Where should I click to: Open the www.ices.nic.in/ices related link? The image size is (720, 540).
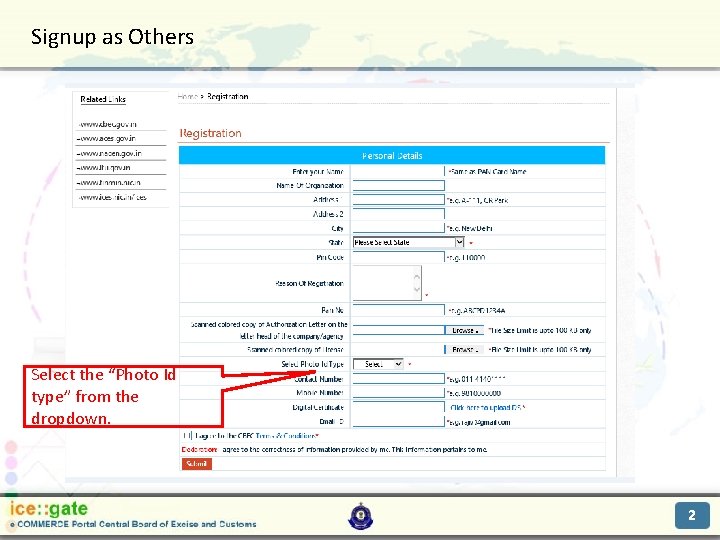pyautogui.click(x=112, y=197)
